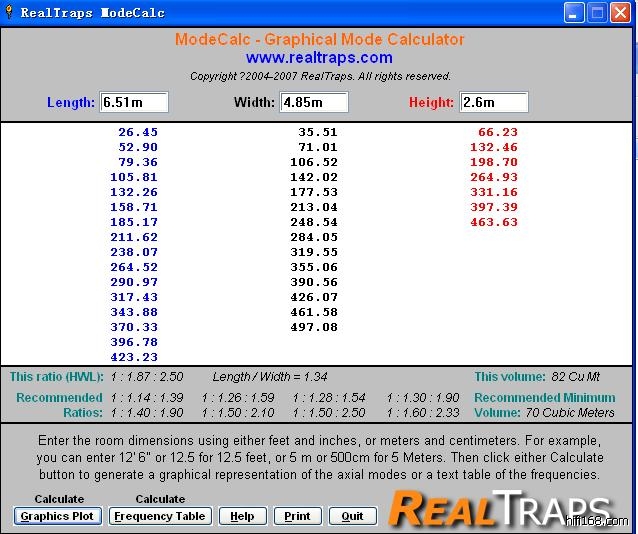Click the RealTraps app icon in title bar

click(10, 13)
